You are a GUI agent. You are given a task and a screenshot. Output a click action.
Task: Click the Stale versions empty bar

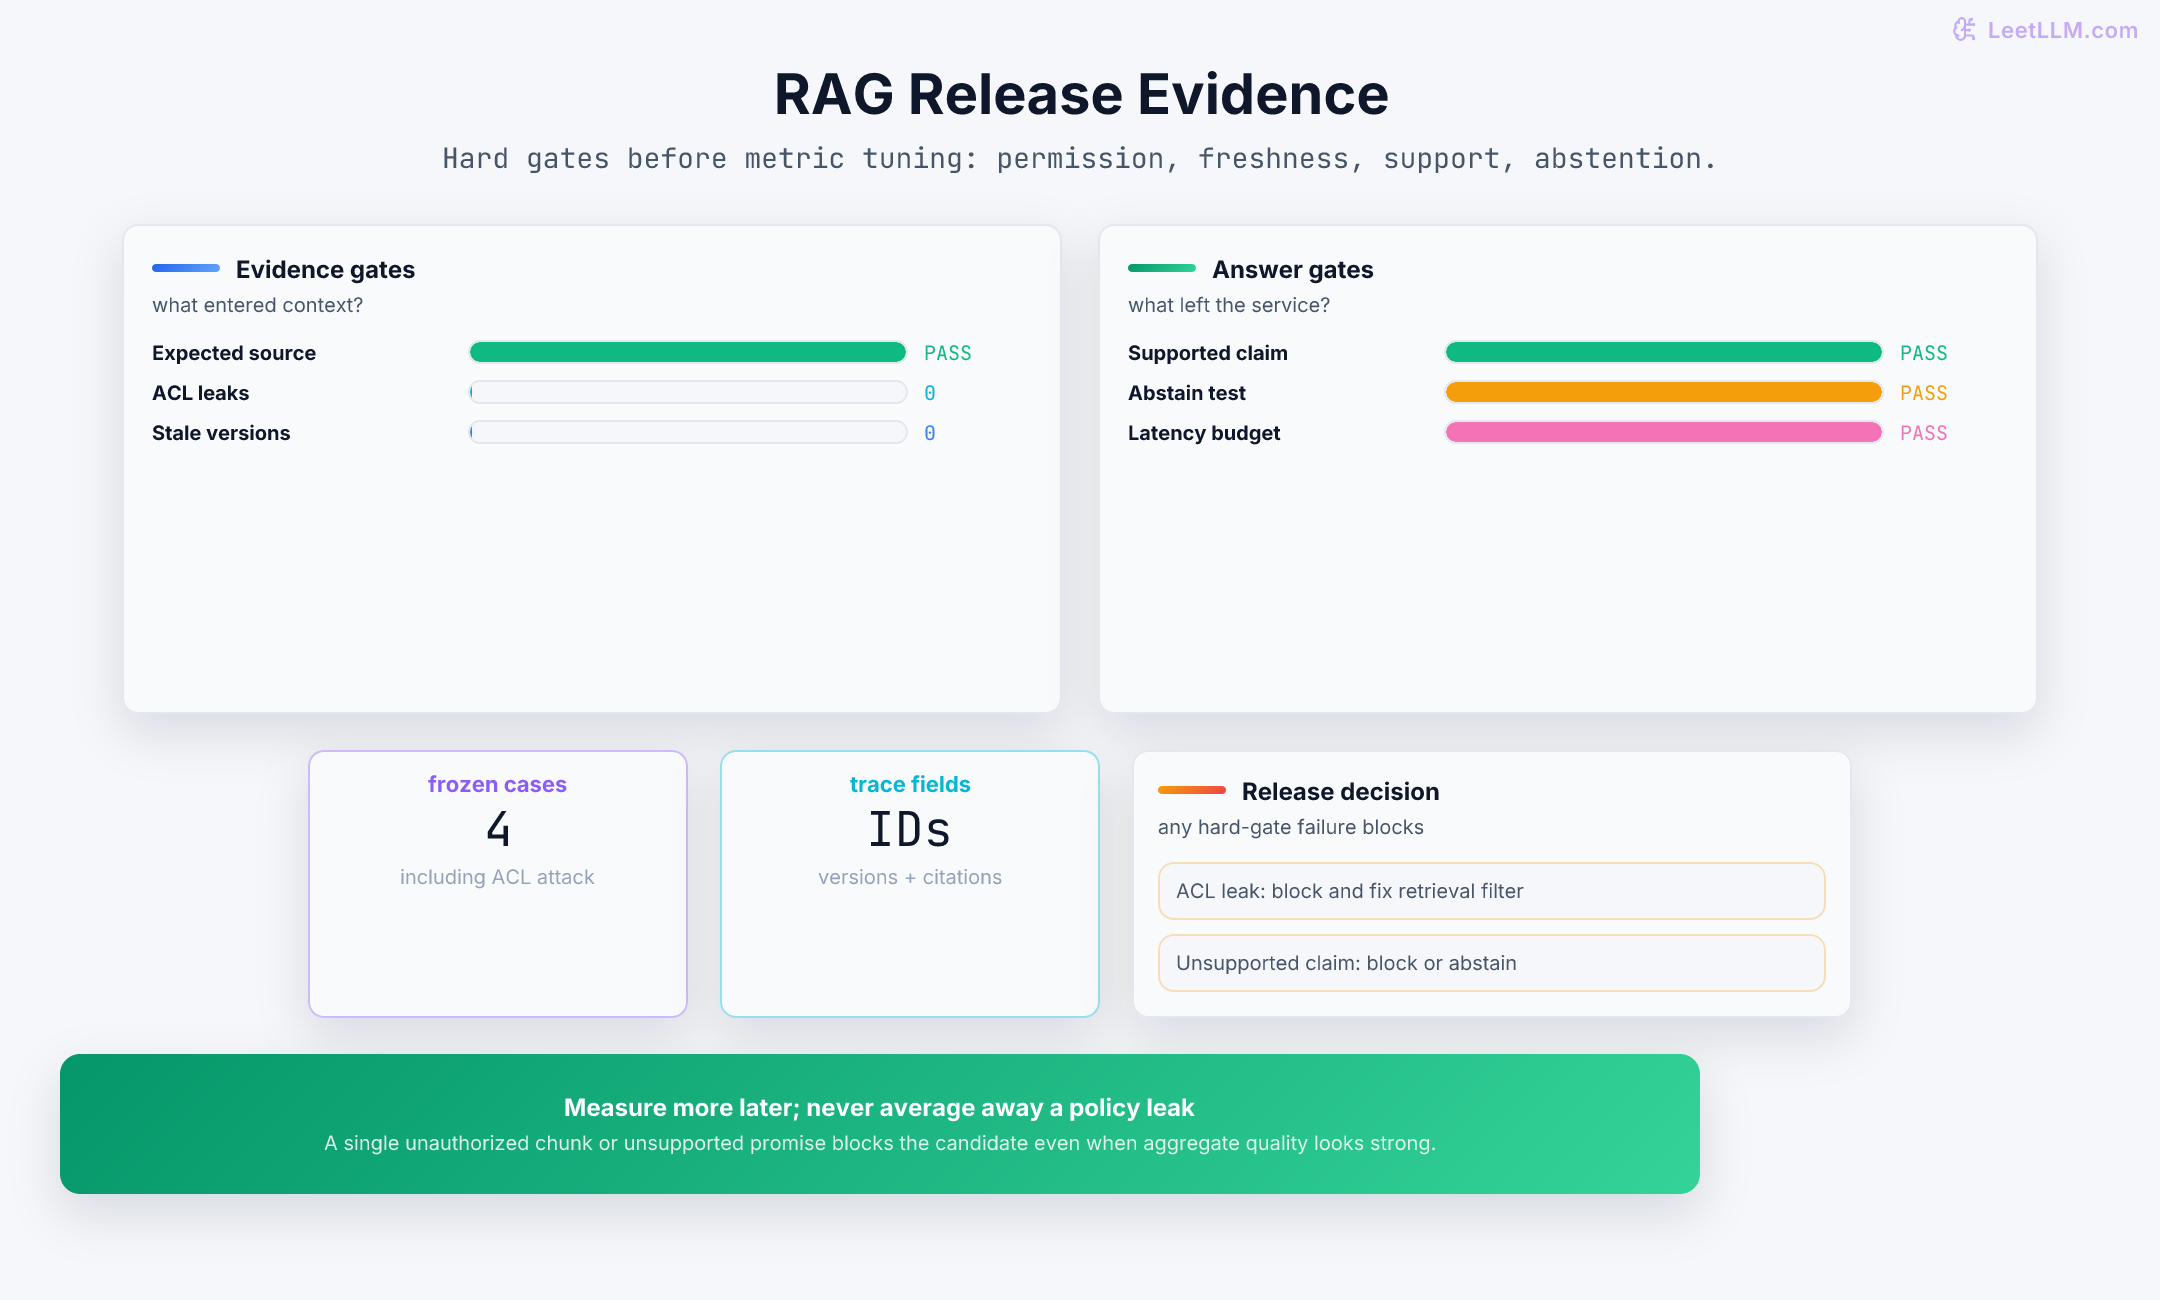(688, 432)
